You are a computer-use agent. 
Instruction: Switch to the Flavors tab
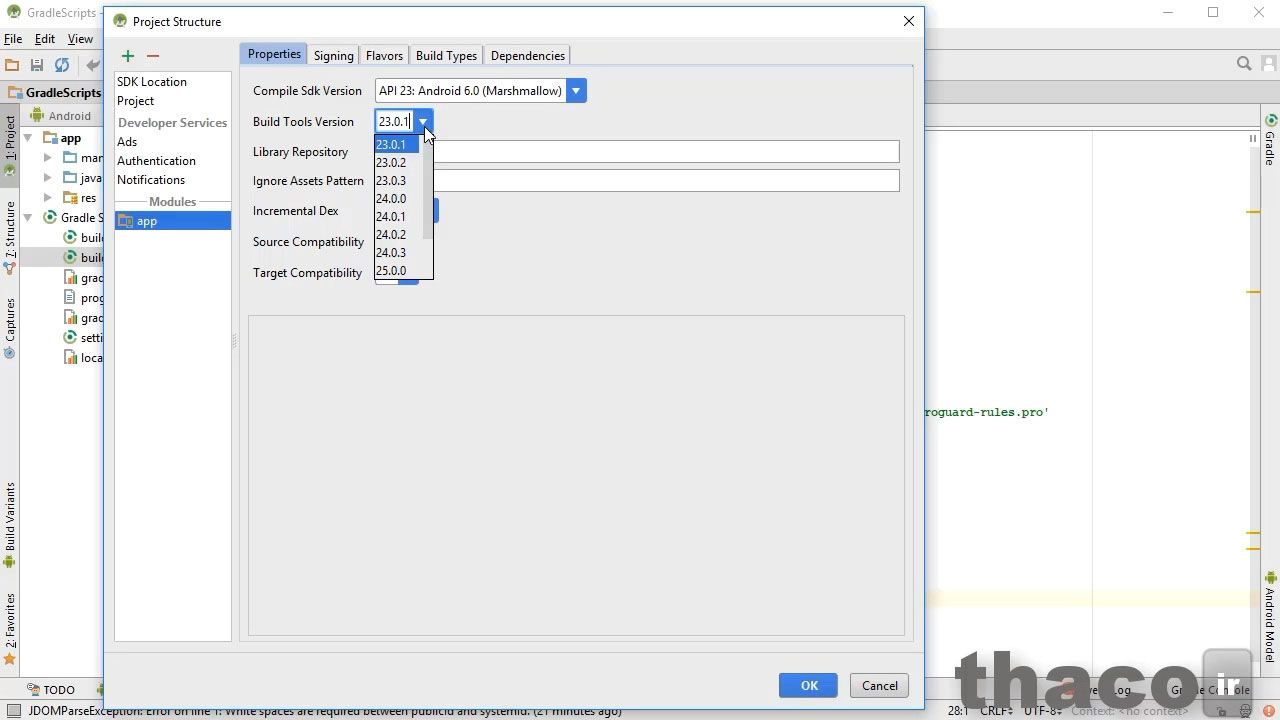coord(384,56)
